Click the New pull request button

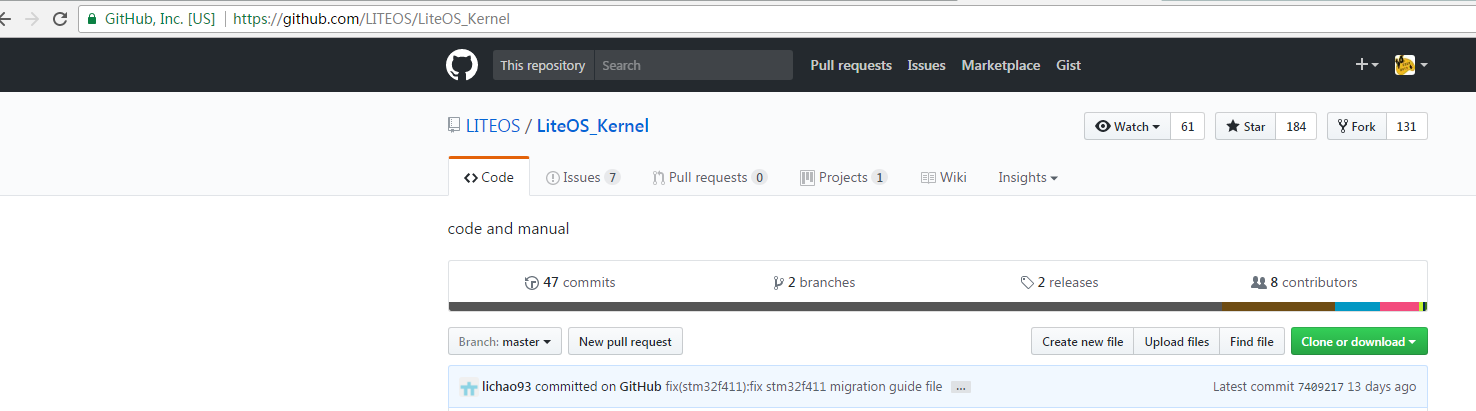pos(625,341)
